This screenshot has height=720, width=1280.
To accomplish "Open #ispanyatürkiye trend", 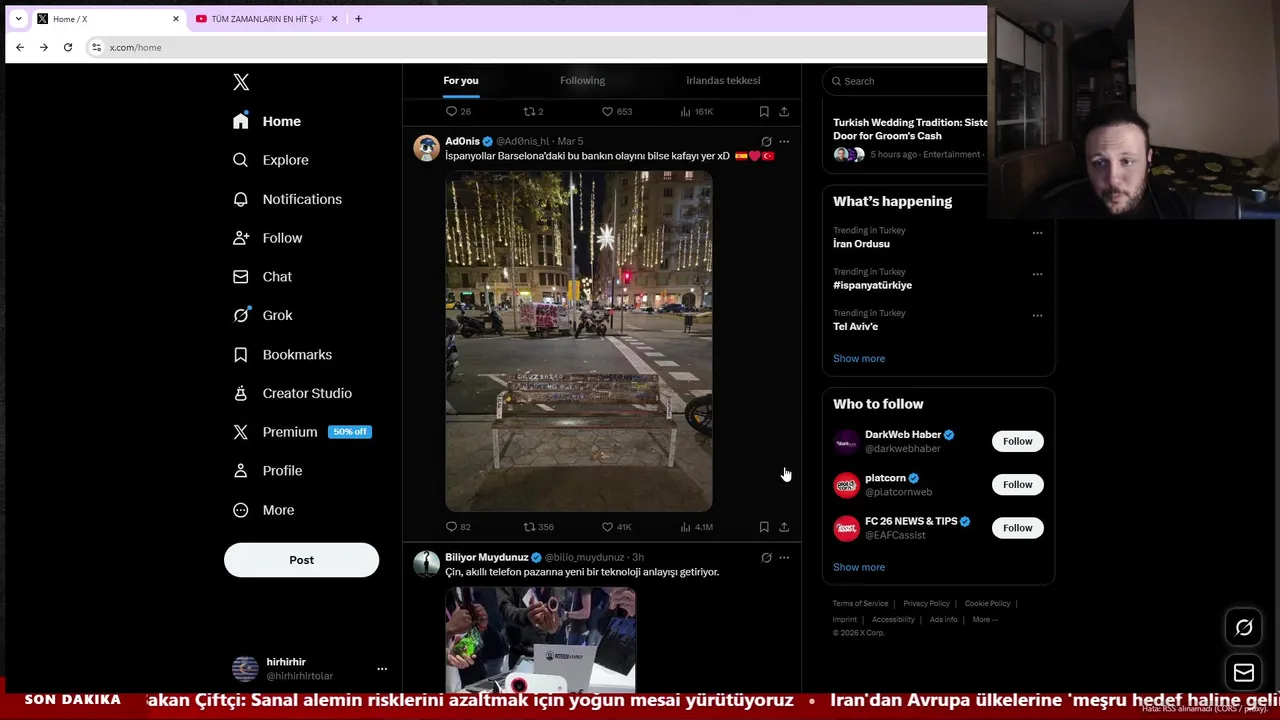I will point(872,285).
